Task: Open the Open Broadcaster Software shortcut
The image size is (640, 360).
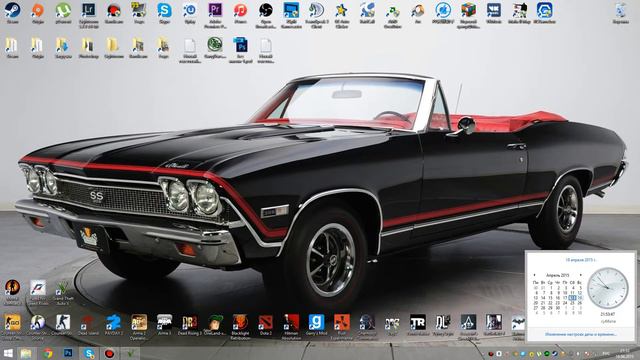Action: coord(266,15)
